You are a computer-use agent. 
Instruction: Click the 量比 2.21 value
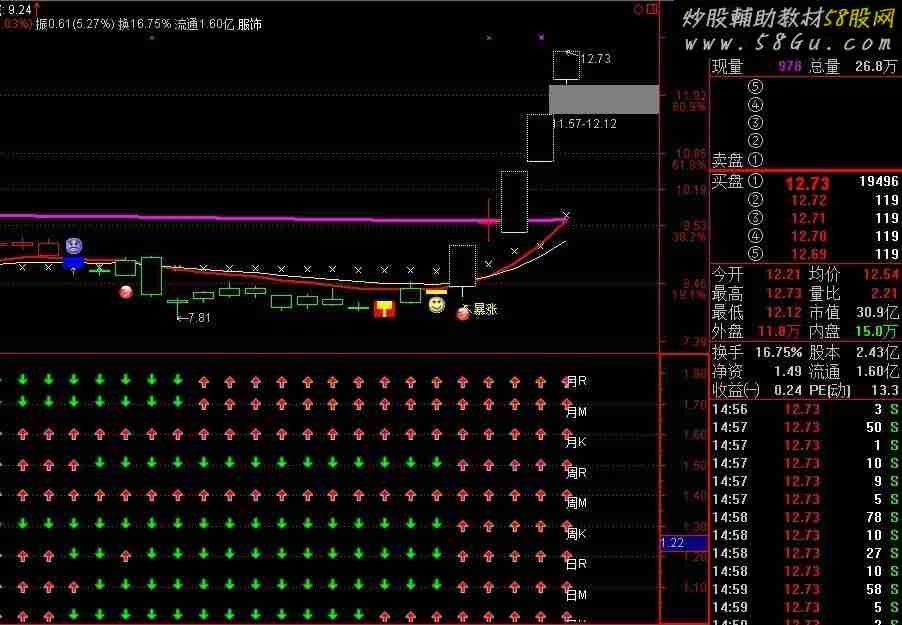(884, 294)
